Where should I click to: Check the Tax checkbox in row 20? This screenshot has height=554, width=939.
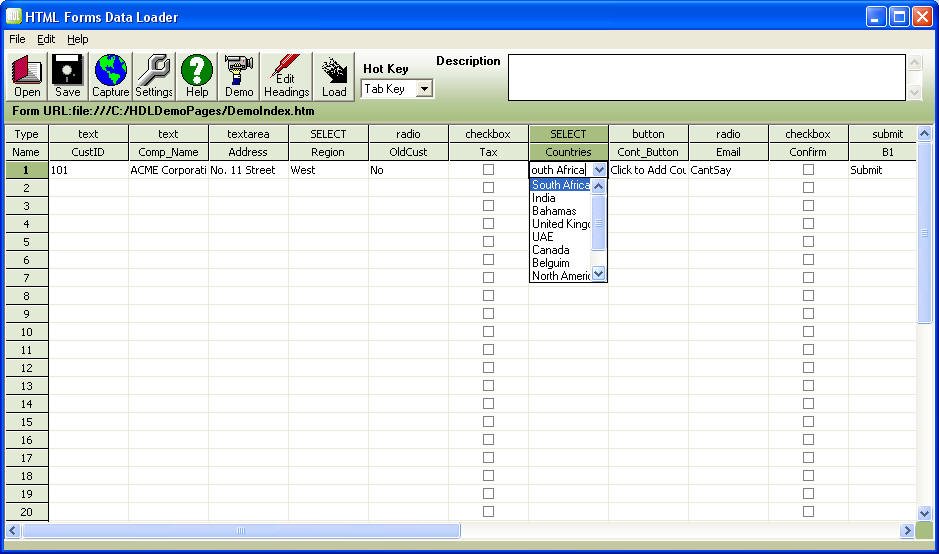pyautogui.click(x=489, y=511)
